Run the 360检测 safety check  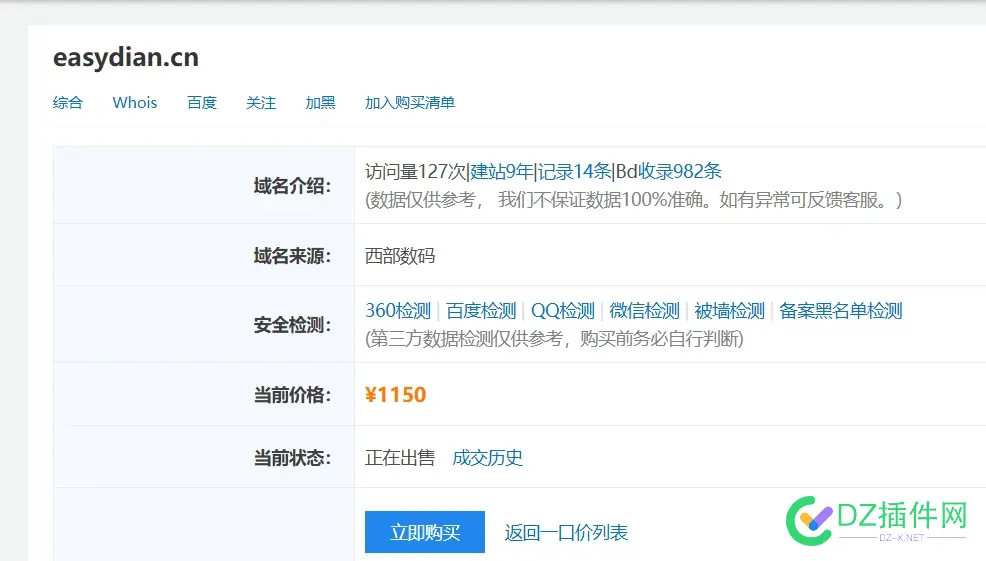click(398, 311)
